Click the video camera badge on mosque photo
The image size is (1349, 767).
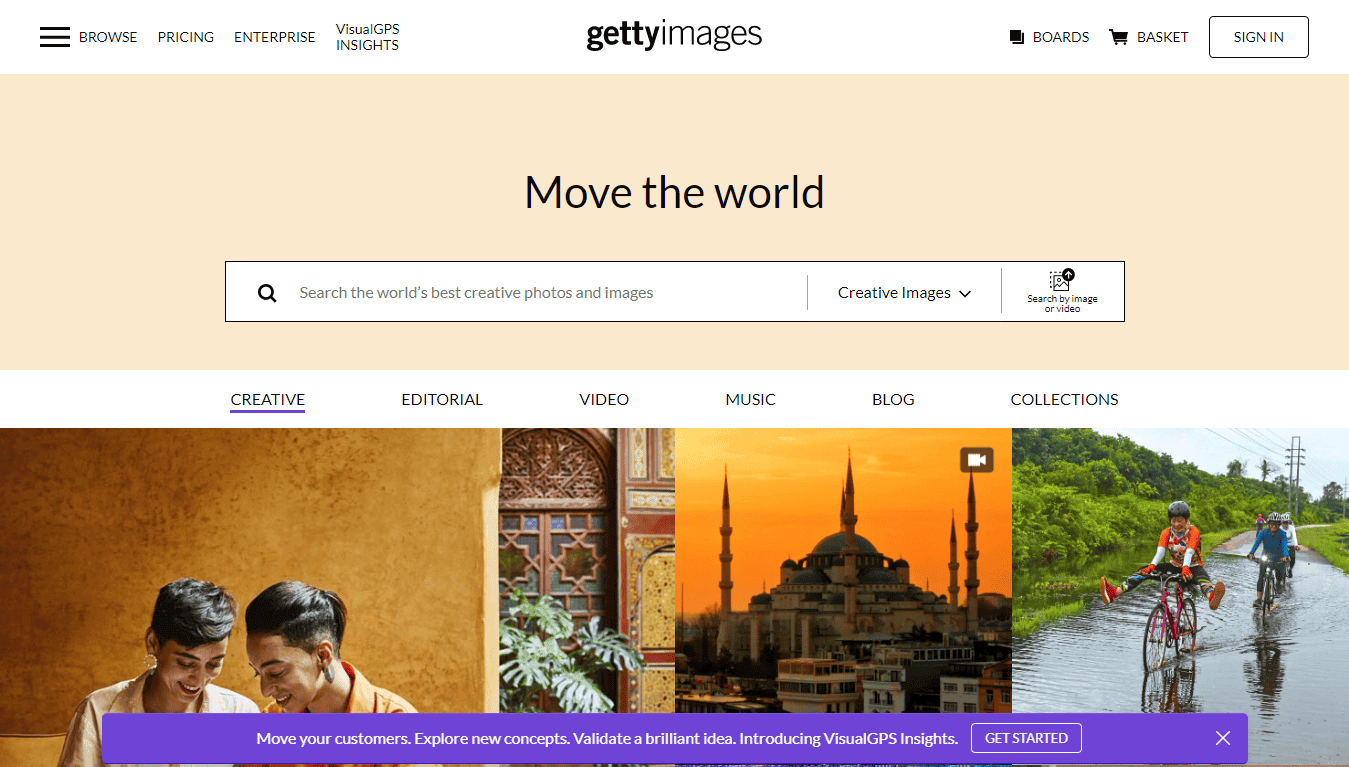pos(975,459)
